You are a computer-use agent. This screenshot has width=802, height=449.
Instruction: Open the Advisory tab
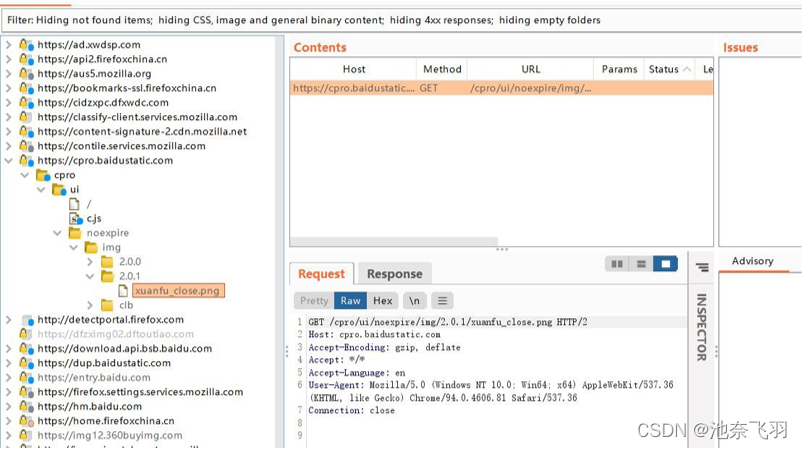752,261
